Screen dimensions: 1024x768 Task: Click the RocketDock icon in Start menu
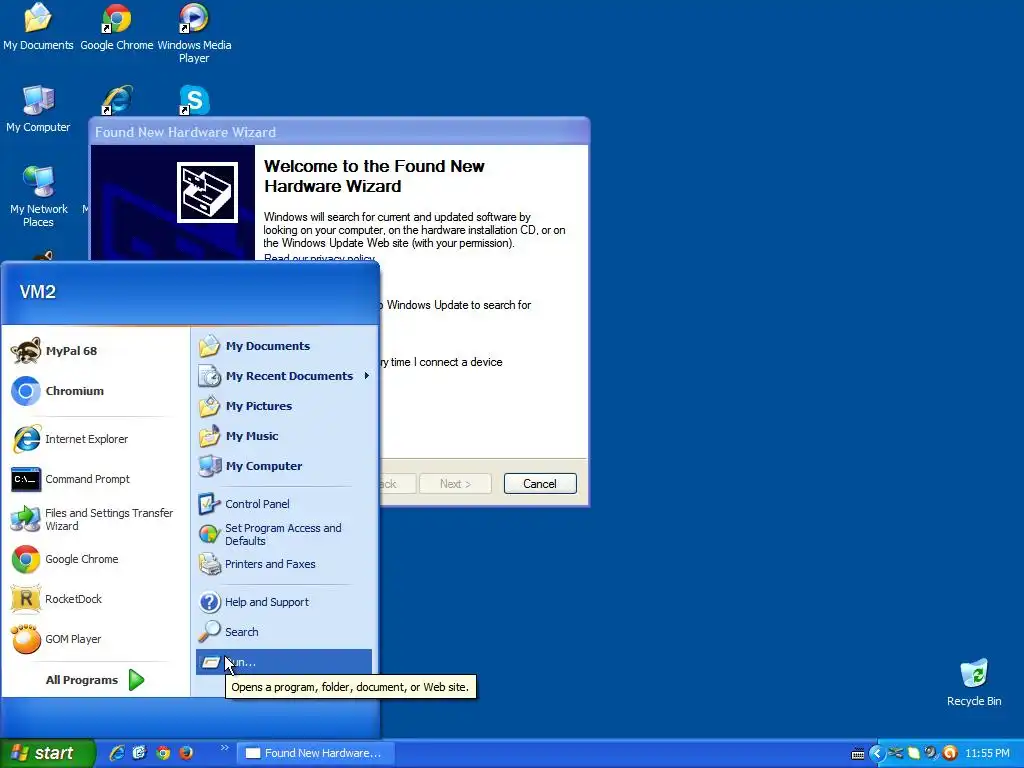coord(26,599)
